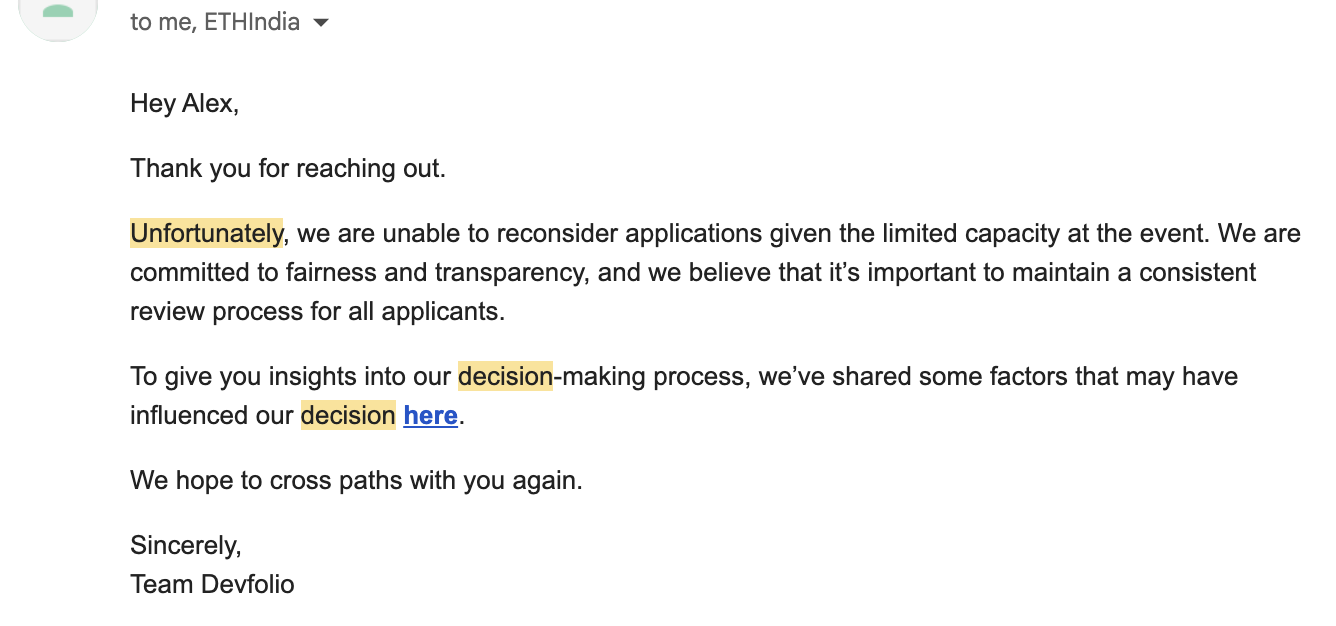
Task: Click "We hope to cross paths" sentence
Action: coord(355,480)
